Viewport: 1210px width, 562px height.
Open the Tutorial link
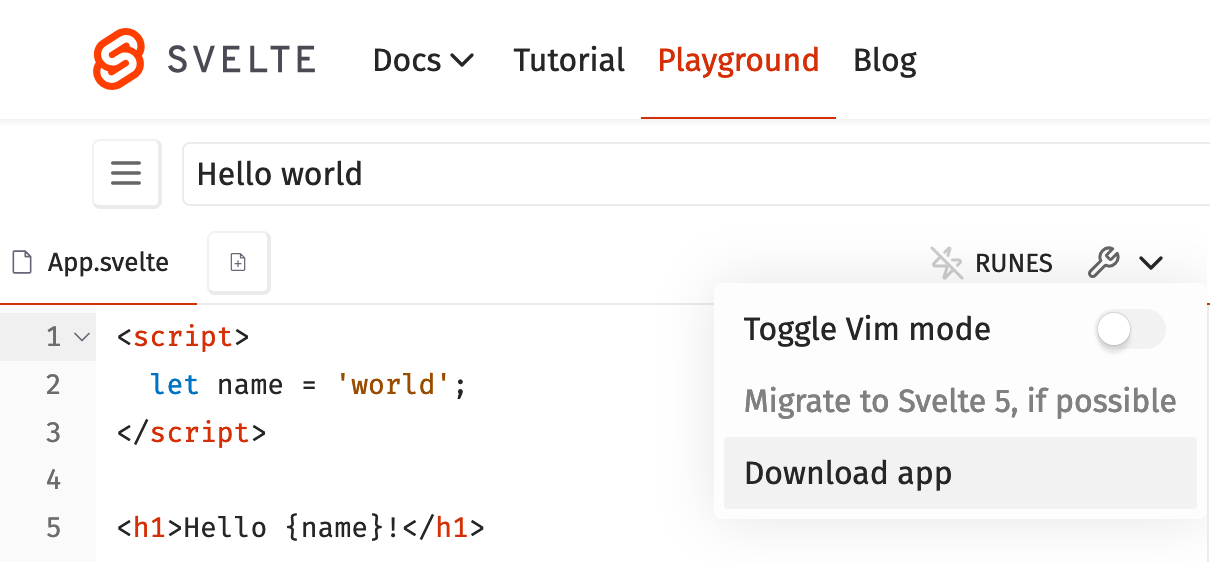coord(569,61)
